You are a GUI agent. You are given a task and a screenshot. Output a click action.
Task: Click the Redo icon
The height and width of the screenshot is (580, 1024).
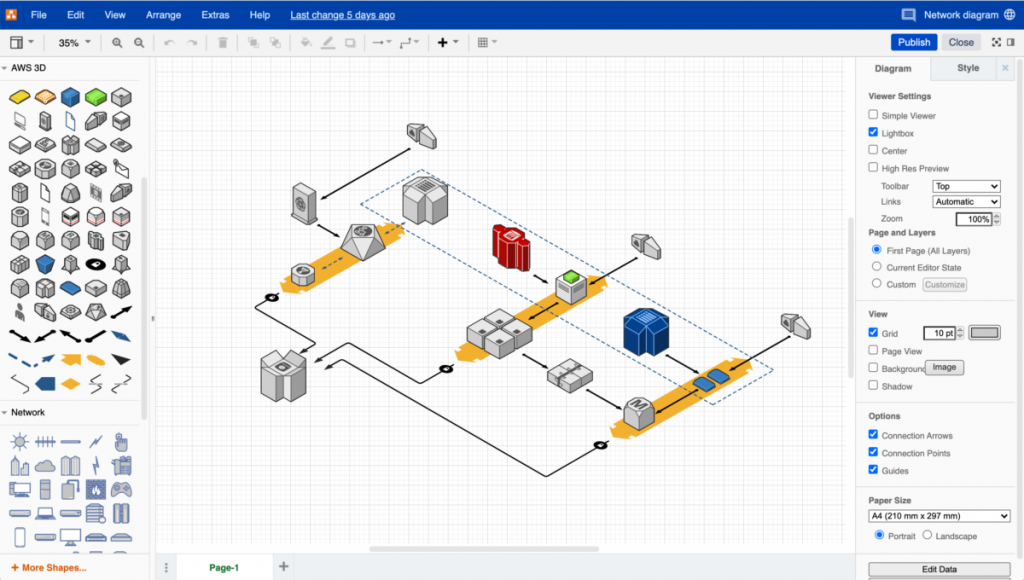coord(192,42)
